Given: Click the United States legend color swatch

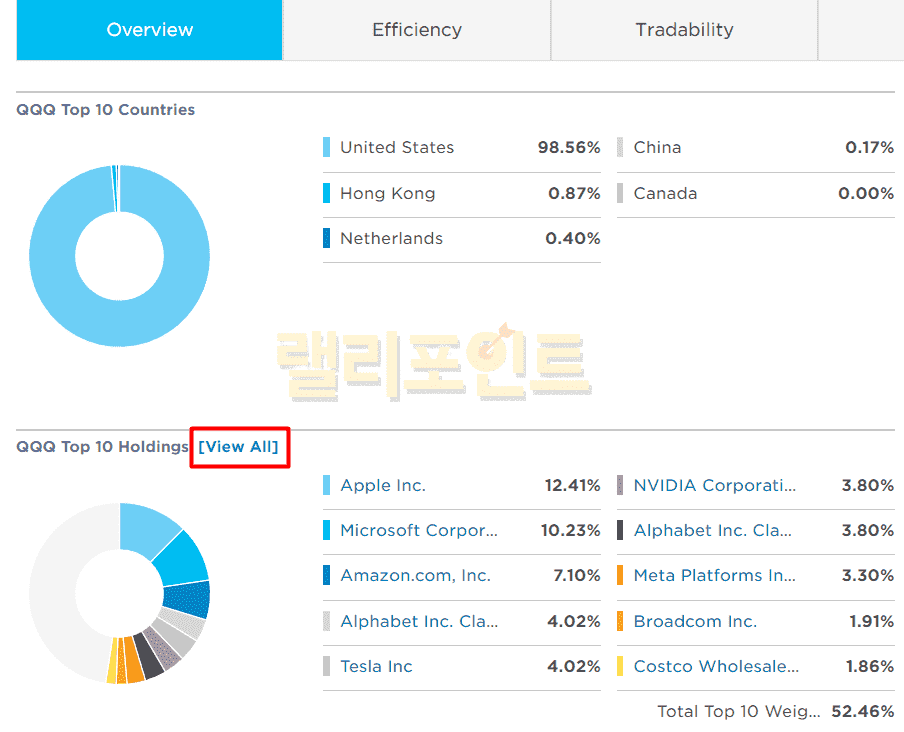Looking at the screenshot, I should tap(327, 147).
